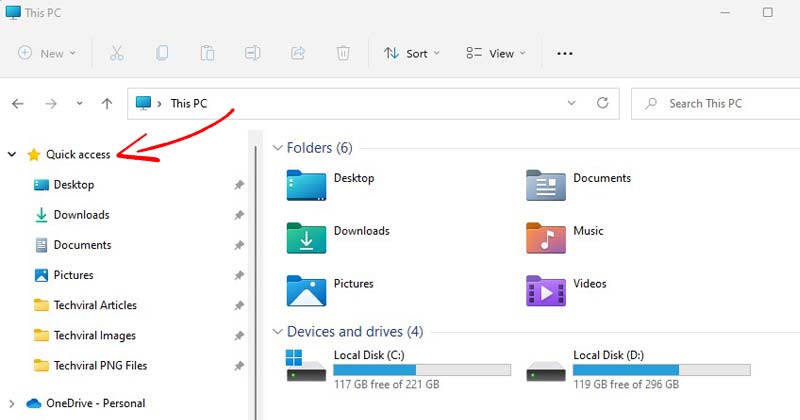Image resolution: width=800 pixels, height=420 pixels.
Task: Toggle pin icon next to Techvival Articles
Action: [x=239, y=305]
